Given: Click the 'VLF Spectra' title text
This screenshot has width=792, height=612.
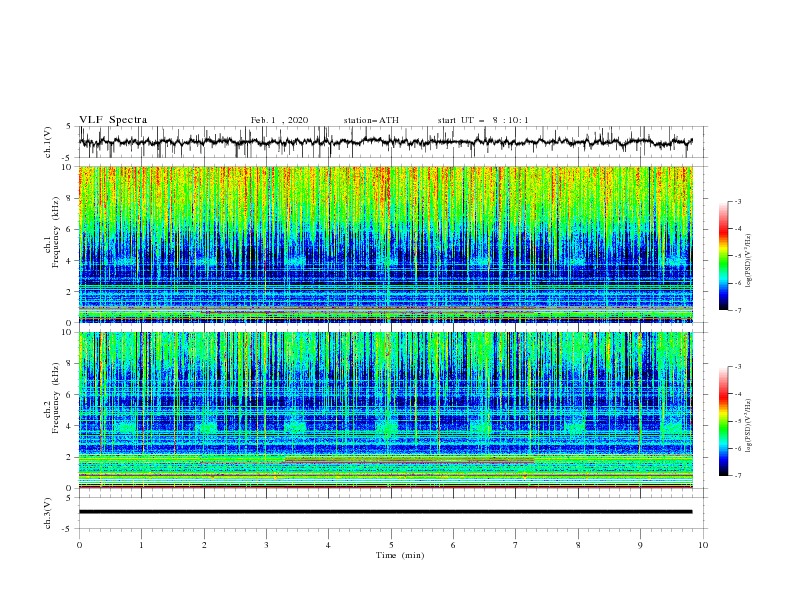Looking at the screenshot, I should 113,120.
